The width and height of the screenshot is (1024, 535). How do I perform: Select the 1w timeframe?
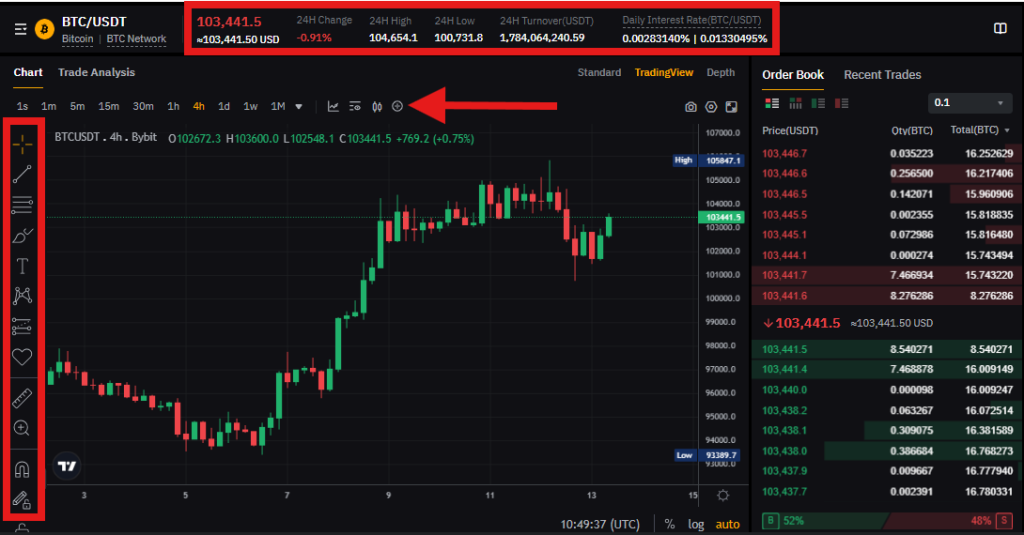pyautogui.click(x=250, y=106)
